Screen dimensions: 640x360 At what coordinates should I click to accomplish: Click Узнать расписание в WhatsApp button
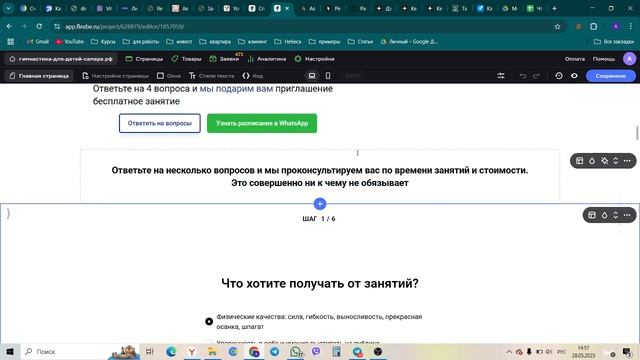(x=262, y=123)
